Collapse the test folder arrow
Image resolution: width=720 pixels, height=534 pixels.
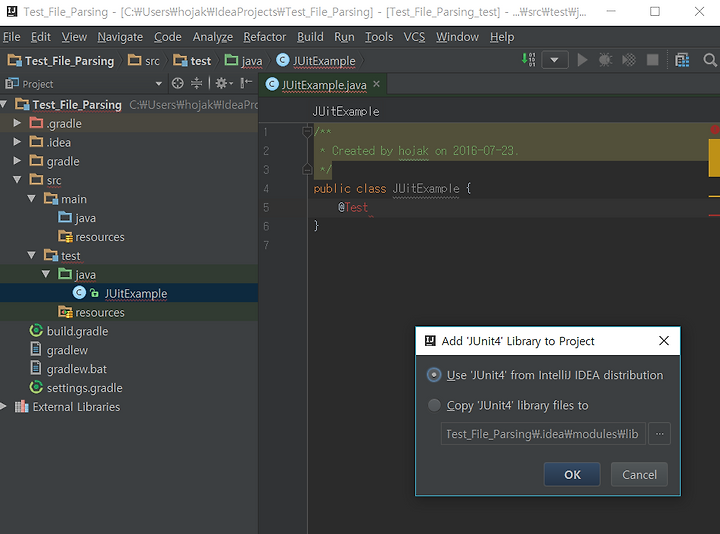(32, 255)
